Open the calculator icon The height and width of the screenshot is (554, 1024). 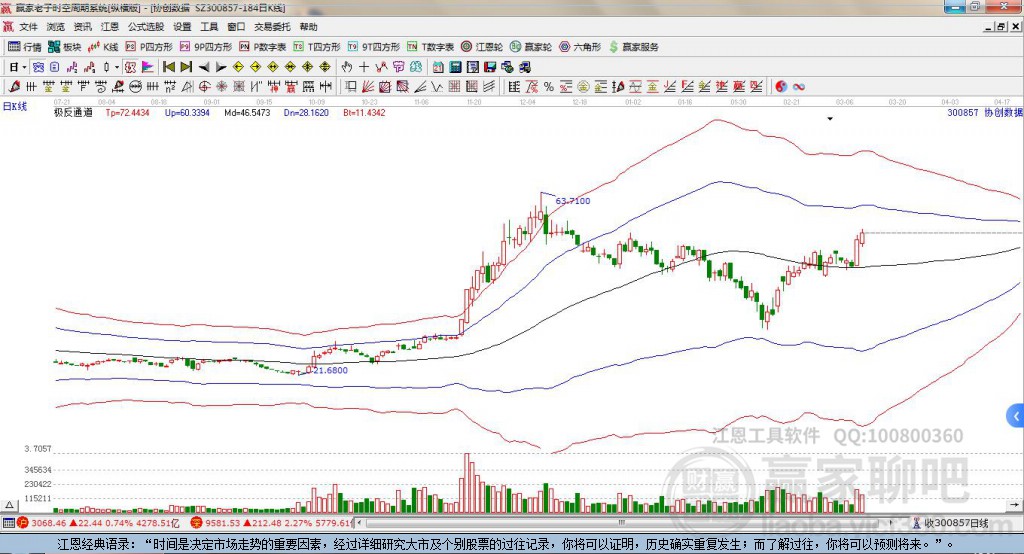[x=455, y=67]
